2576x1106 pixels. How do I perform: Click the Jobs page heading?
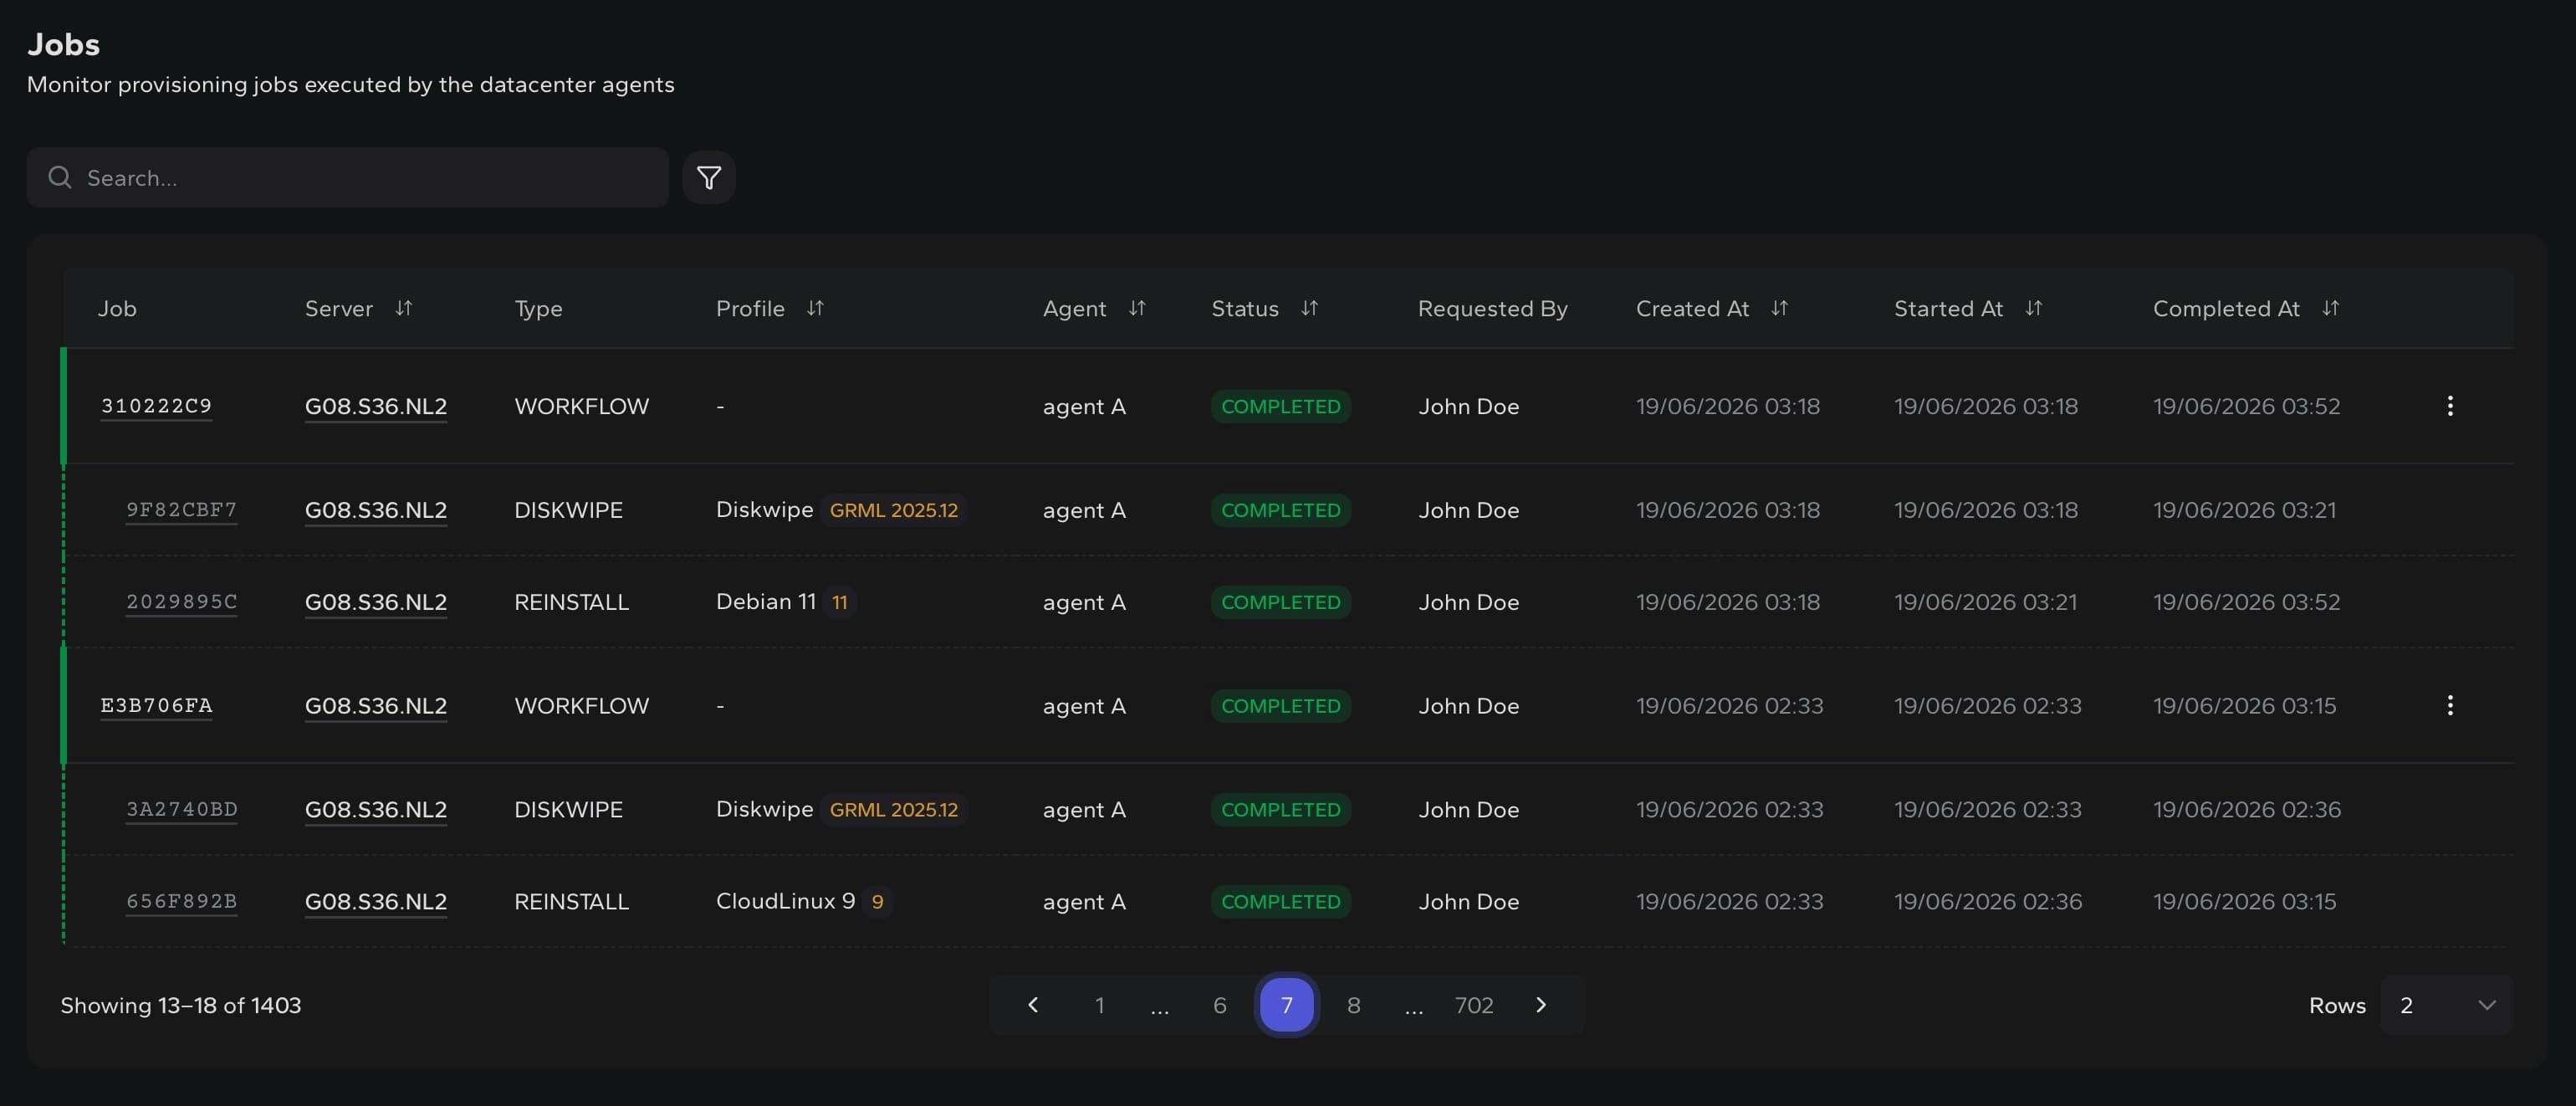63,44
